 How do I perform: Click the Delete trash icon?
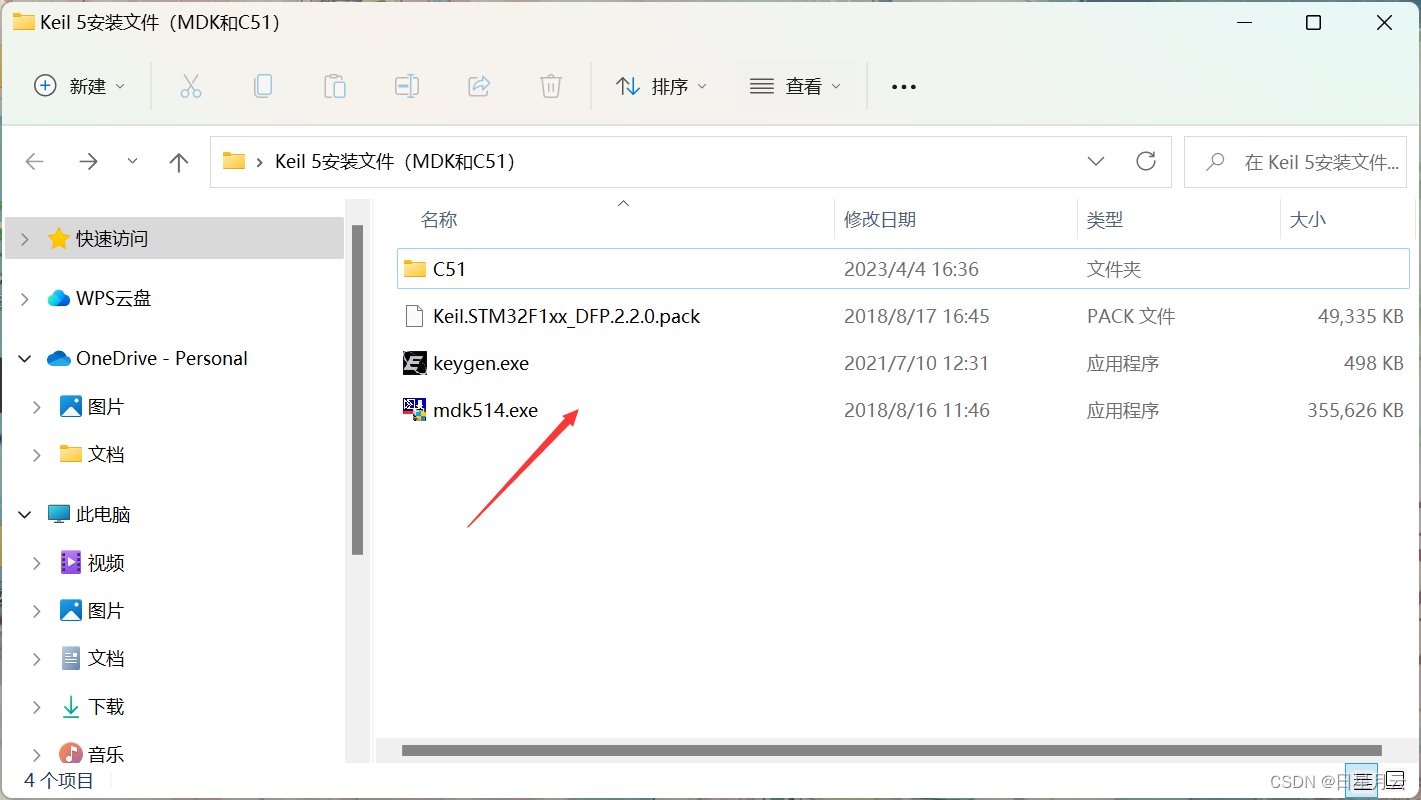pyautogui.click(x=551, y=86)
